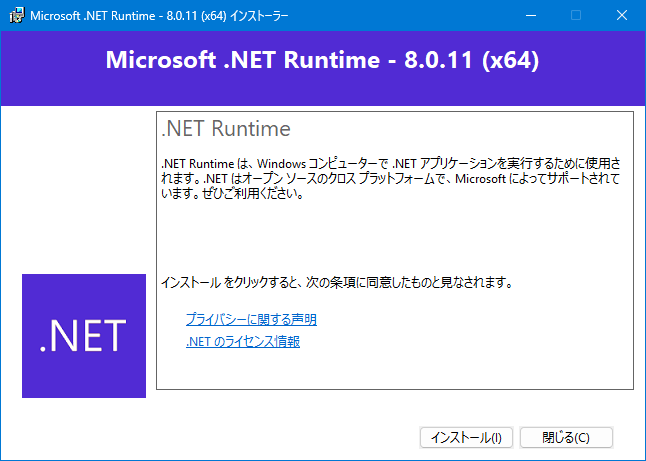Minimize the installer window

[531, 16]
